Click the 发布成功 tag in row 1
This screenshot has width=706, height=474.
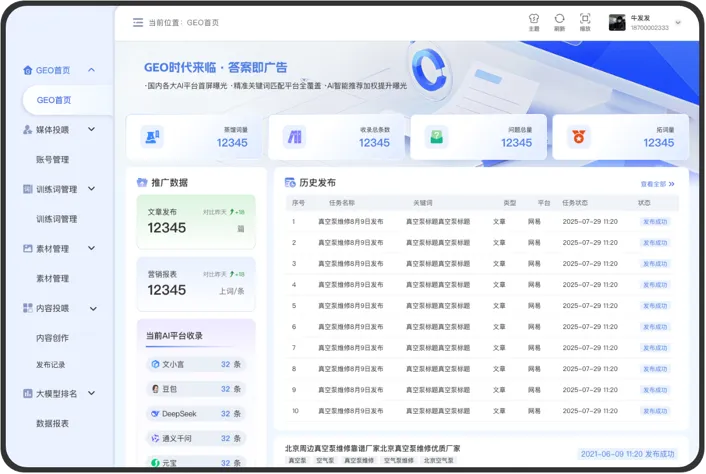coord(655,221)
